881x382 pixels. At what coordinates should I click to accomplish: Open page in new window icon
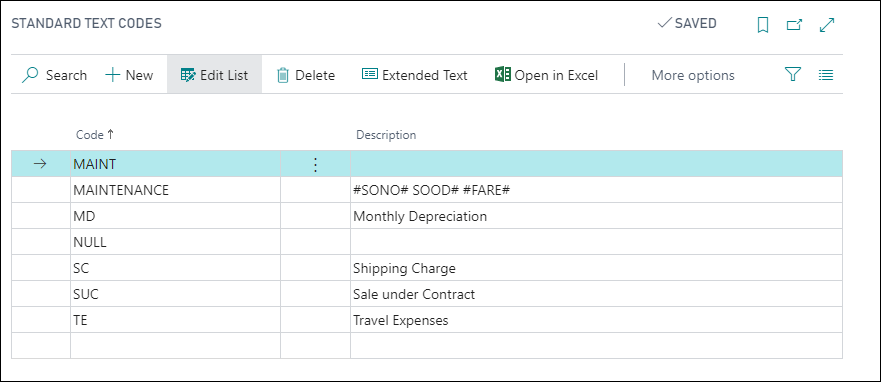pyautogui.click(x=794, y=25)
